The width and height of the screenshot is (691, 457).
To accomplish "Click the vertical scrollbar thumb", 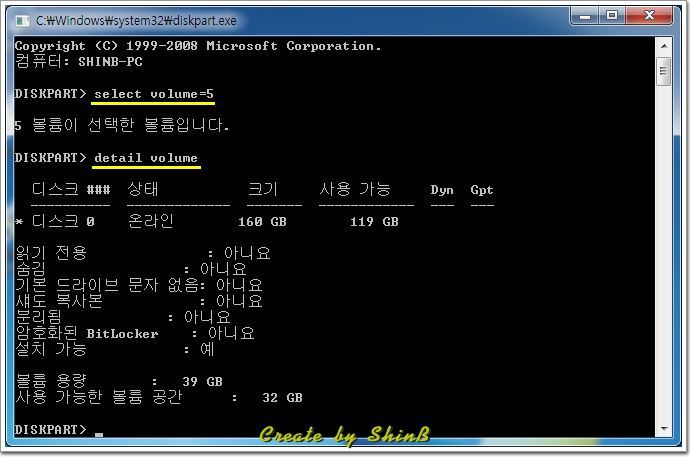I will tap(664, 71).
